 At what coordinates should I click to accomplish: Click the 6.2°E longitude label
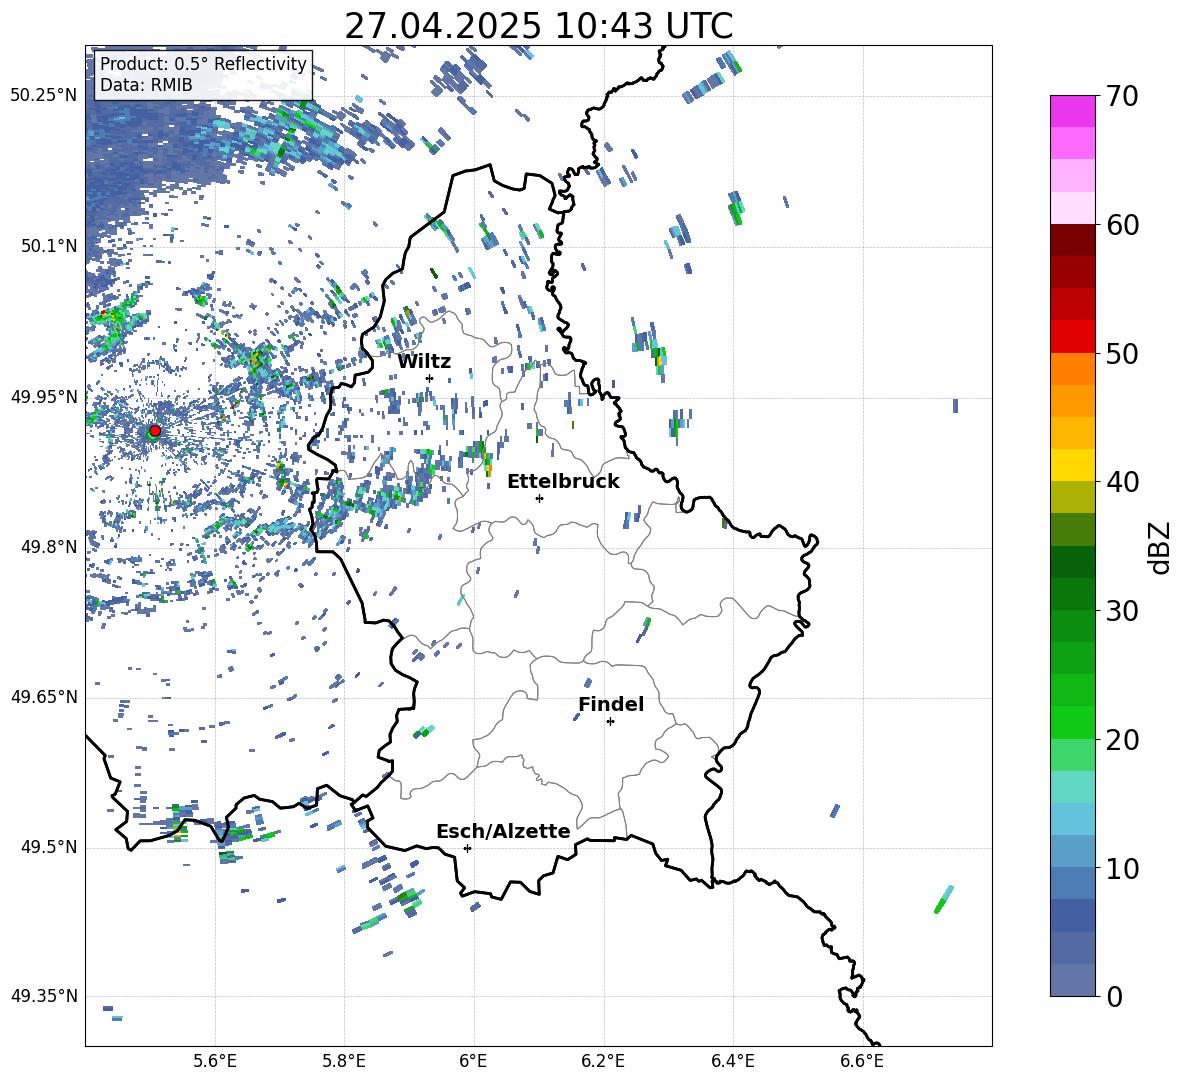(x=603, y=1061)
